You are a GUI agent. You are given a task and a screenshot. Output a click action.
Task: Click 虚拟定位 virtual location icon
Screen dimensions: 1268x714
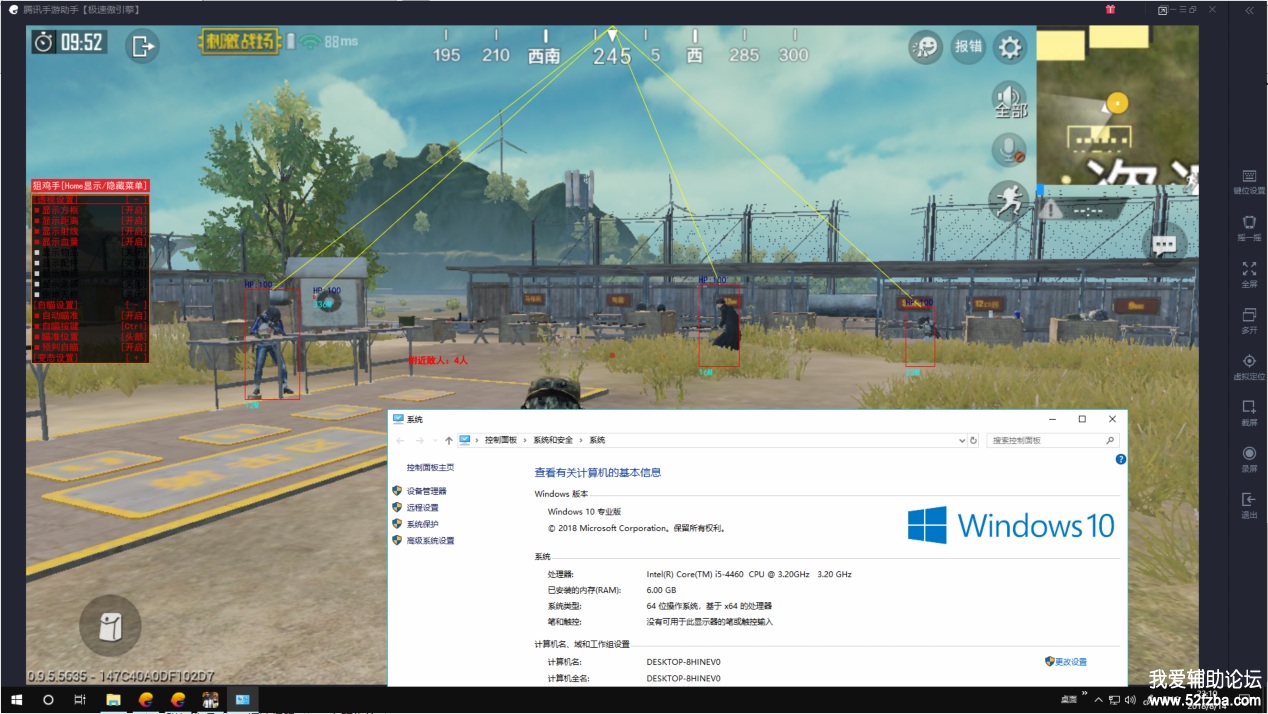tap(1249, 367)
